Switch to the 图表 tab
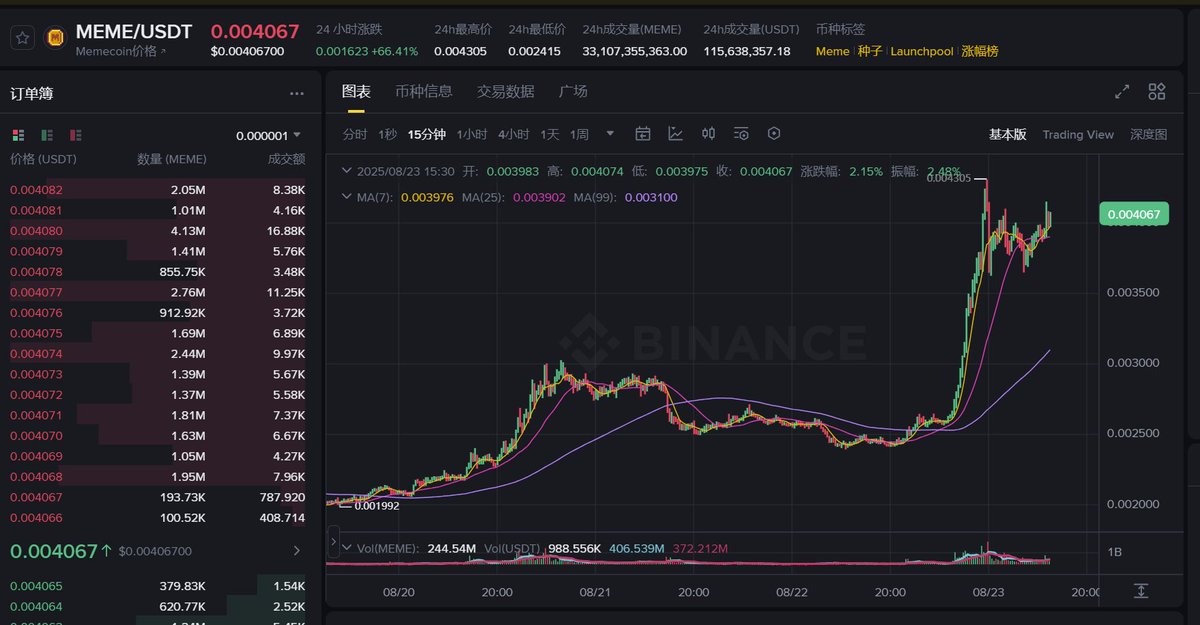This screenshot has width=1200, height=625. [356, 91]
